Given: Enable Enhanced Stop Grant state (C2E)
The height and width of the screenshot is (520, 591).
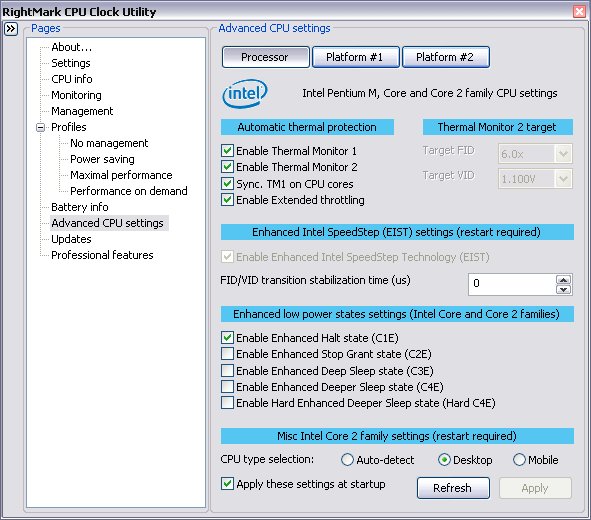Looking at the screenshot, I should 227,354.
